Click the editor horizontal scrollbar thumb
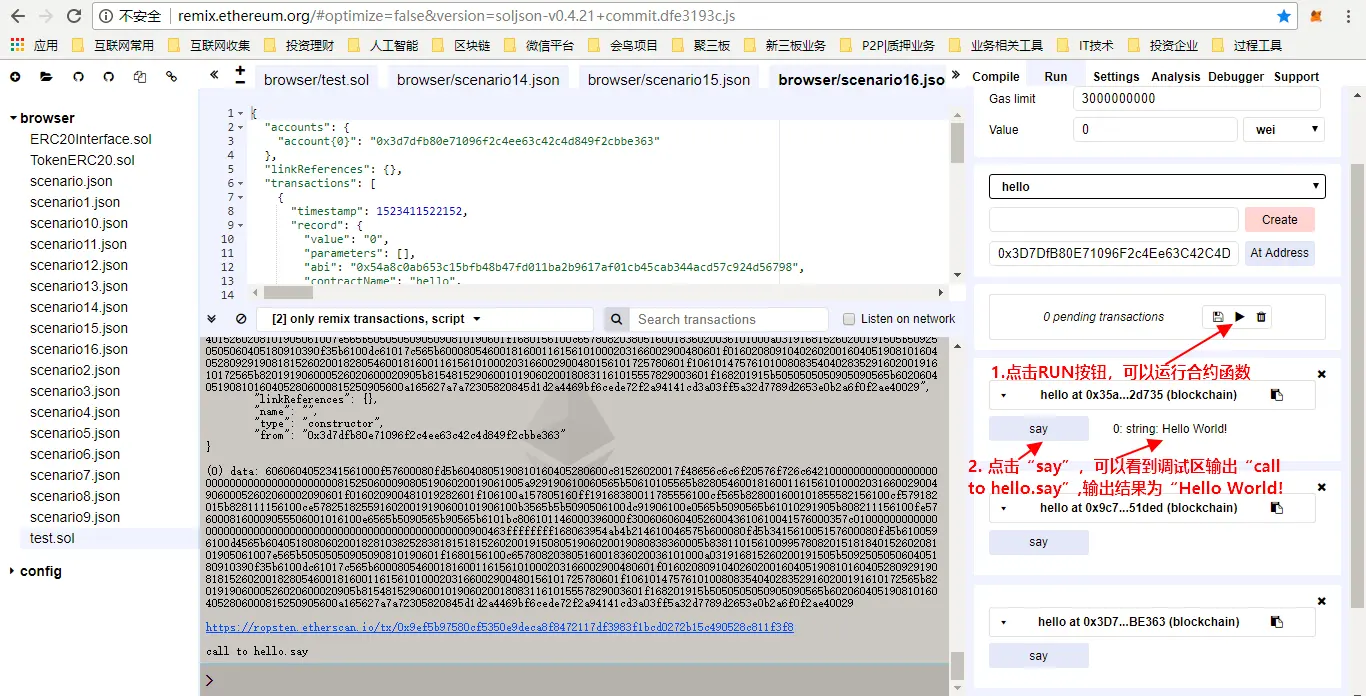1366x696 pixels. point(288,292)
